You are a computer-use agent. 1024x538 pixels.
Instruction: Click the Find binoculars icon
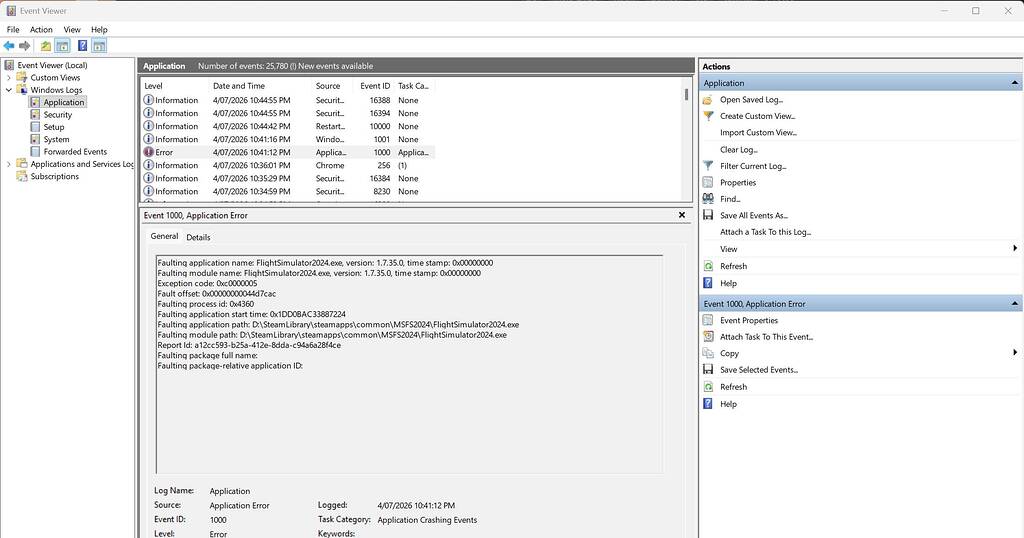tap(708, 198)
